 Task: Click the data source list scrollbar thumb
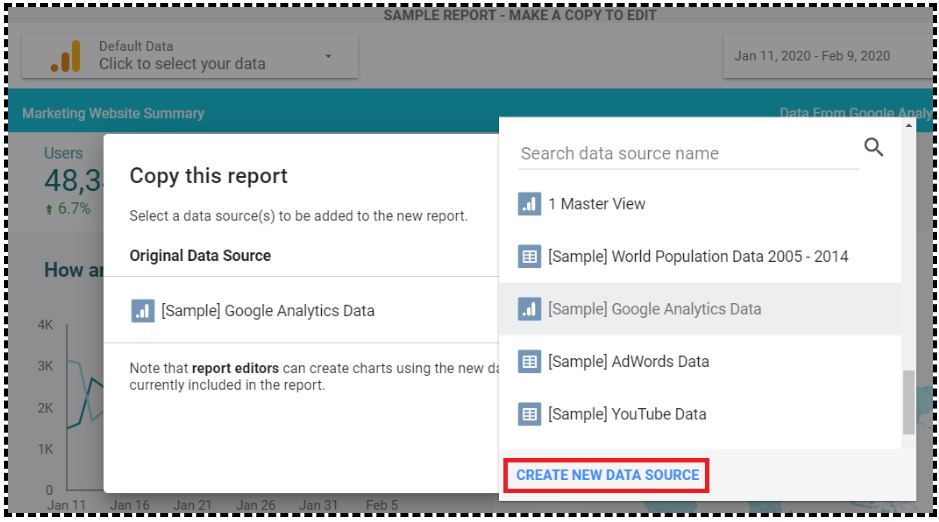tap(908, 402)
